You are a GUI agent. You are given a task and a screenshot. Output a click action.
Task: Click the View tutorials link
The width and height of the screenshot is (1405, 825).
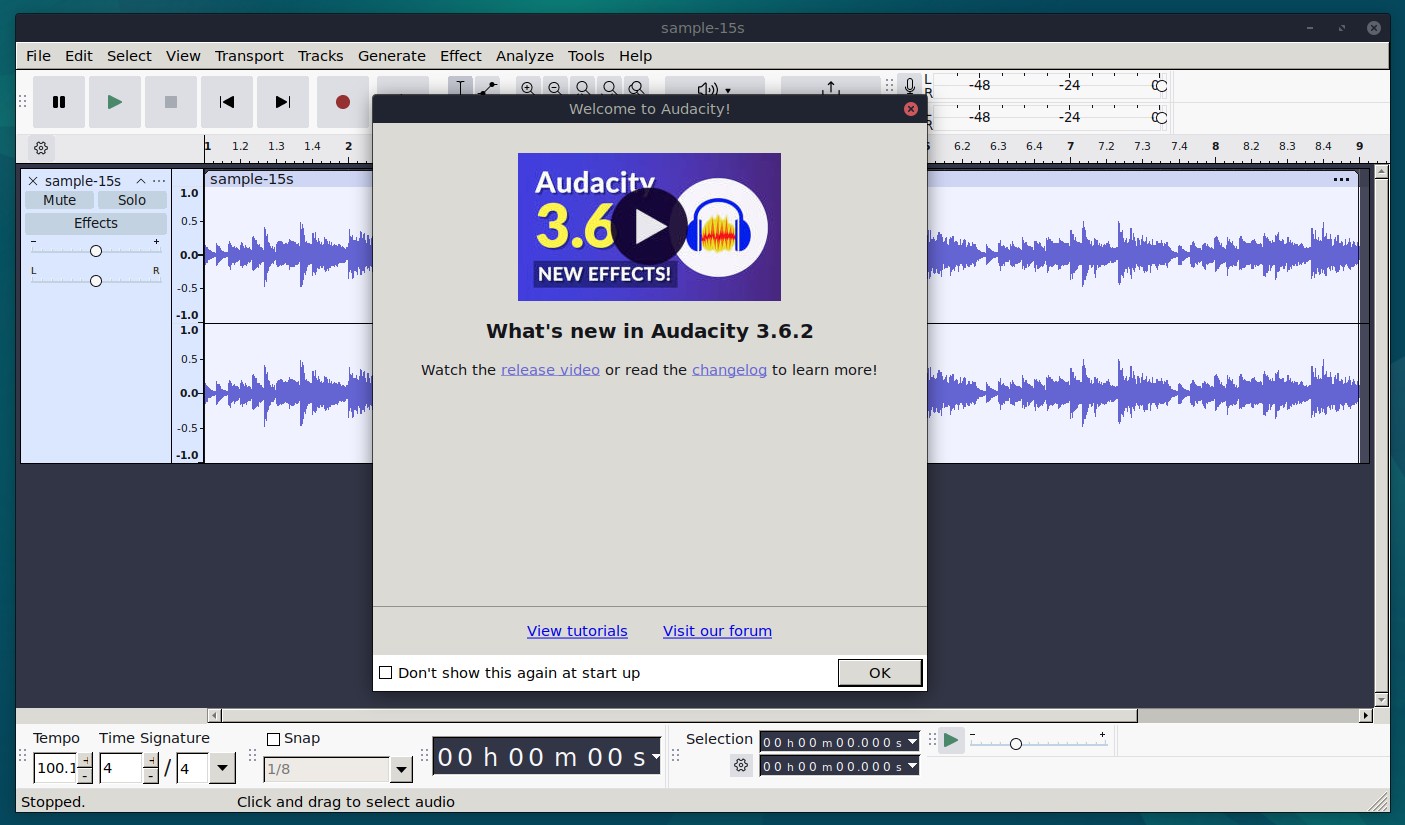coord(577,631)
